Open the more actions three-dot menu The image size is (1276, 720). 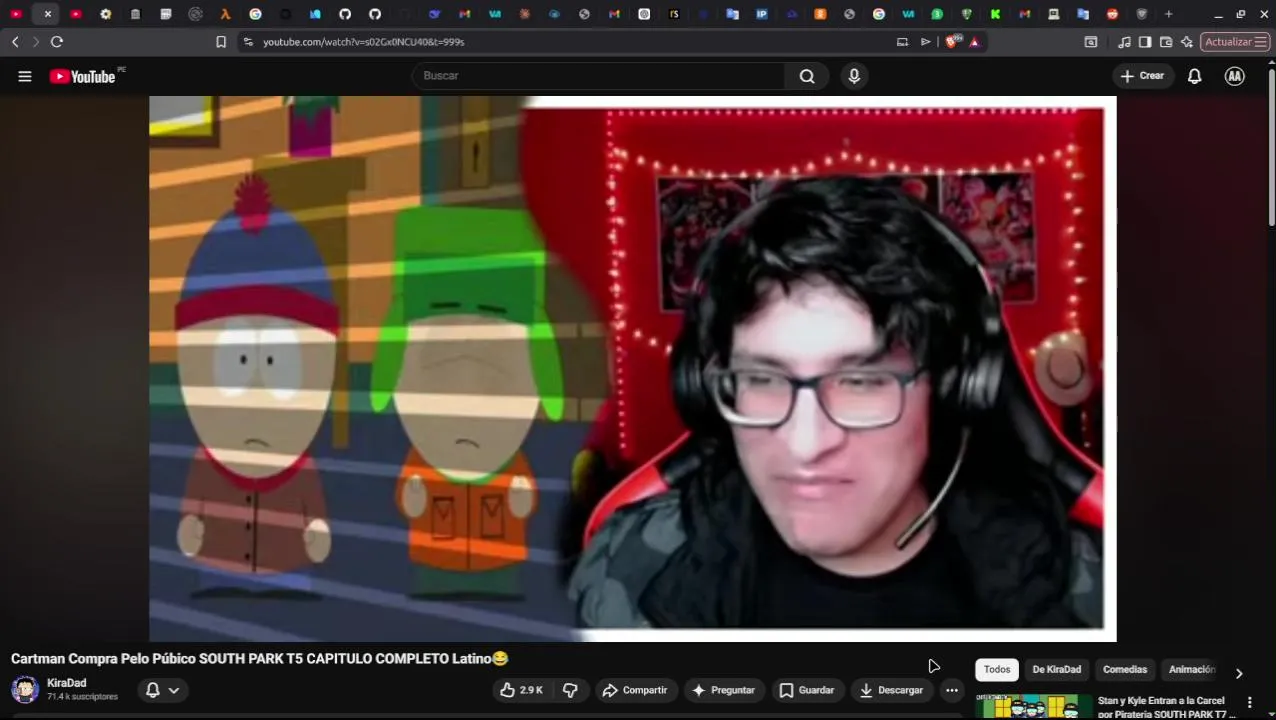(952, 690)
